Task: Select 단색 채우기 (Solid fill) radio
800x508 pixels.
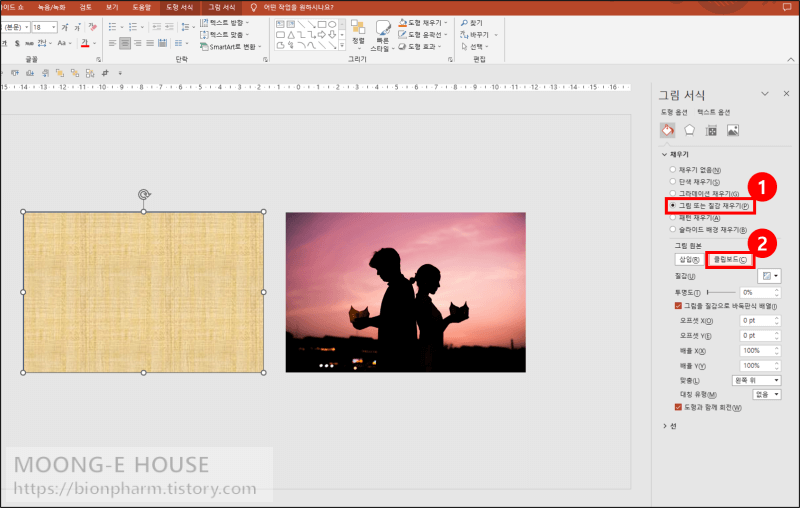Action: (672, 181)
